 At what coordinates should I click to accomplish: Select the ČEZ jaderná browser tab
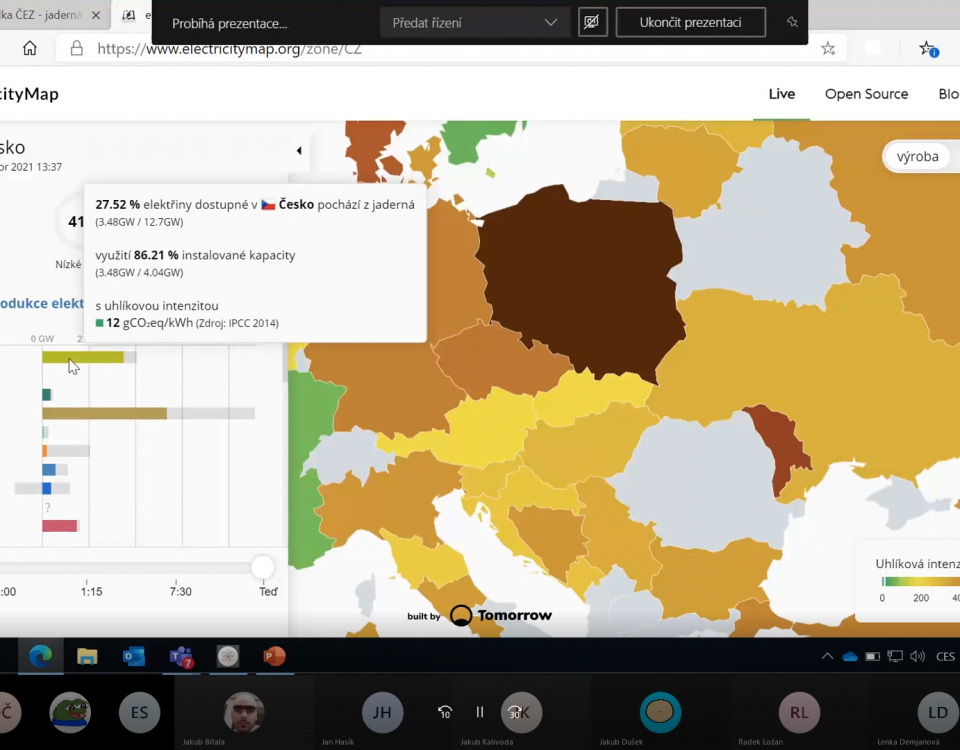(42, 15)
